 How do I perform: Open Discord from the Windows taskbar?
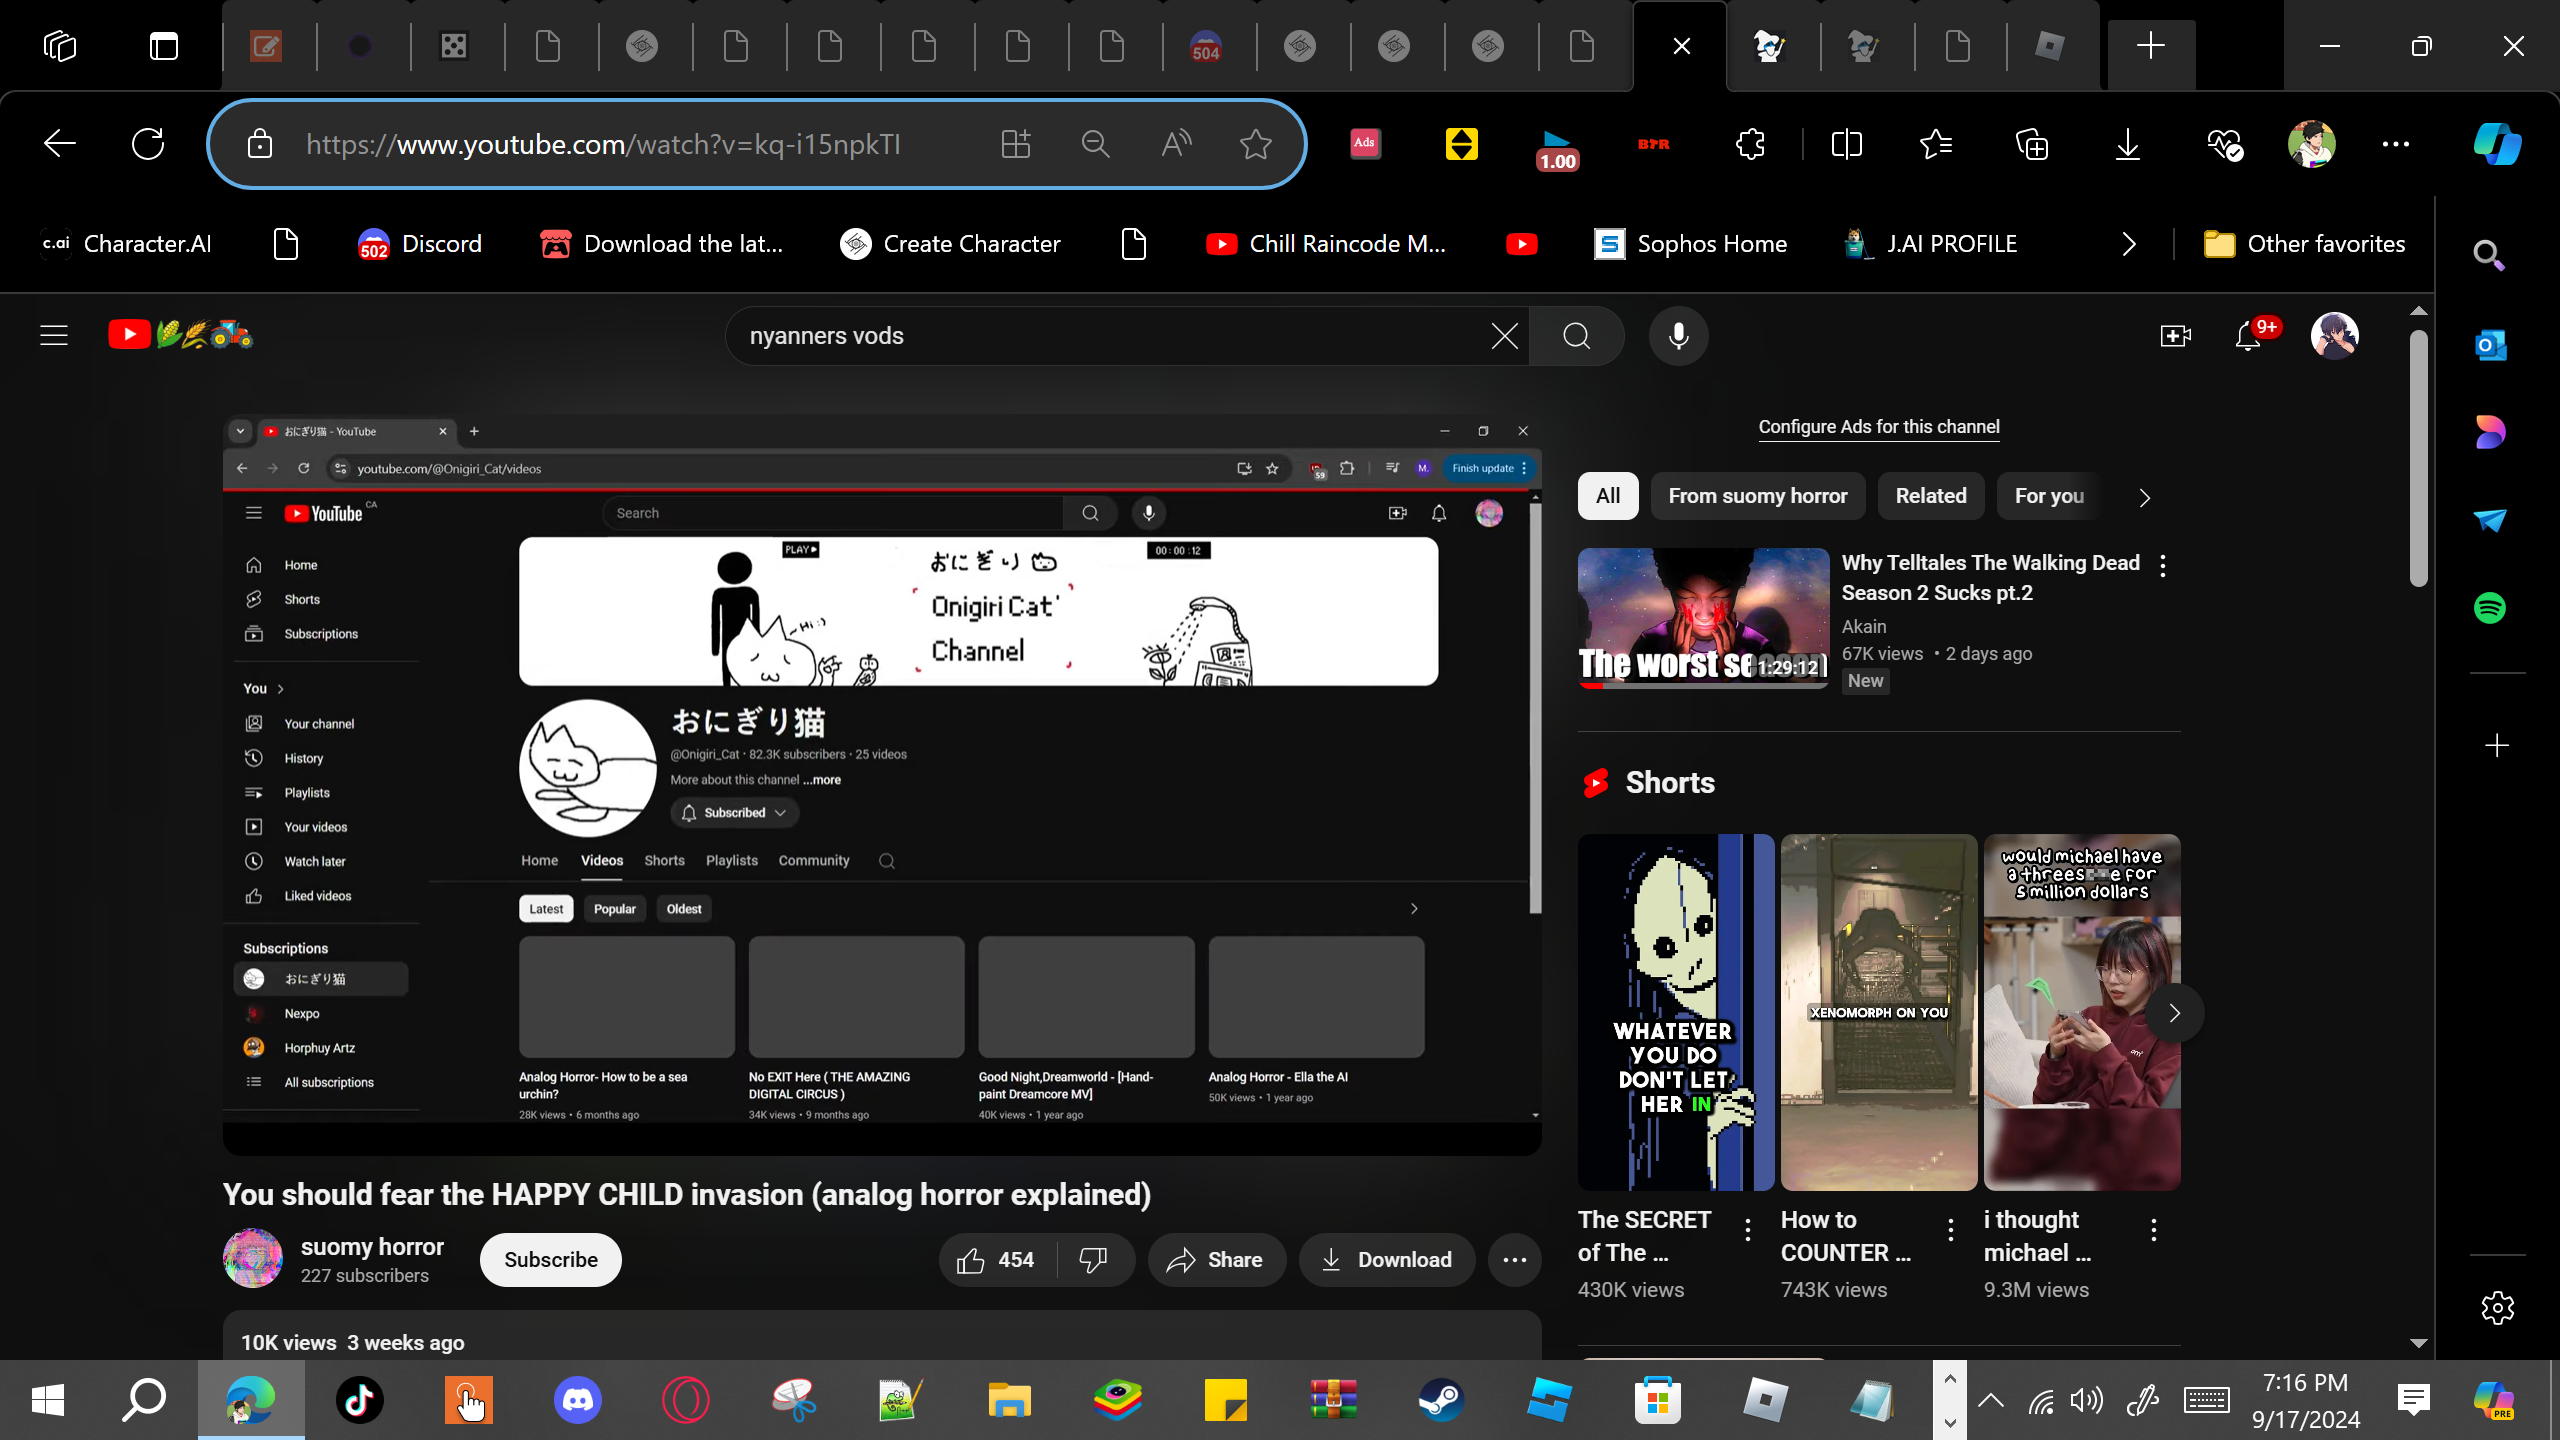pos(577,1400)
